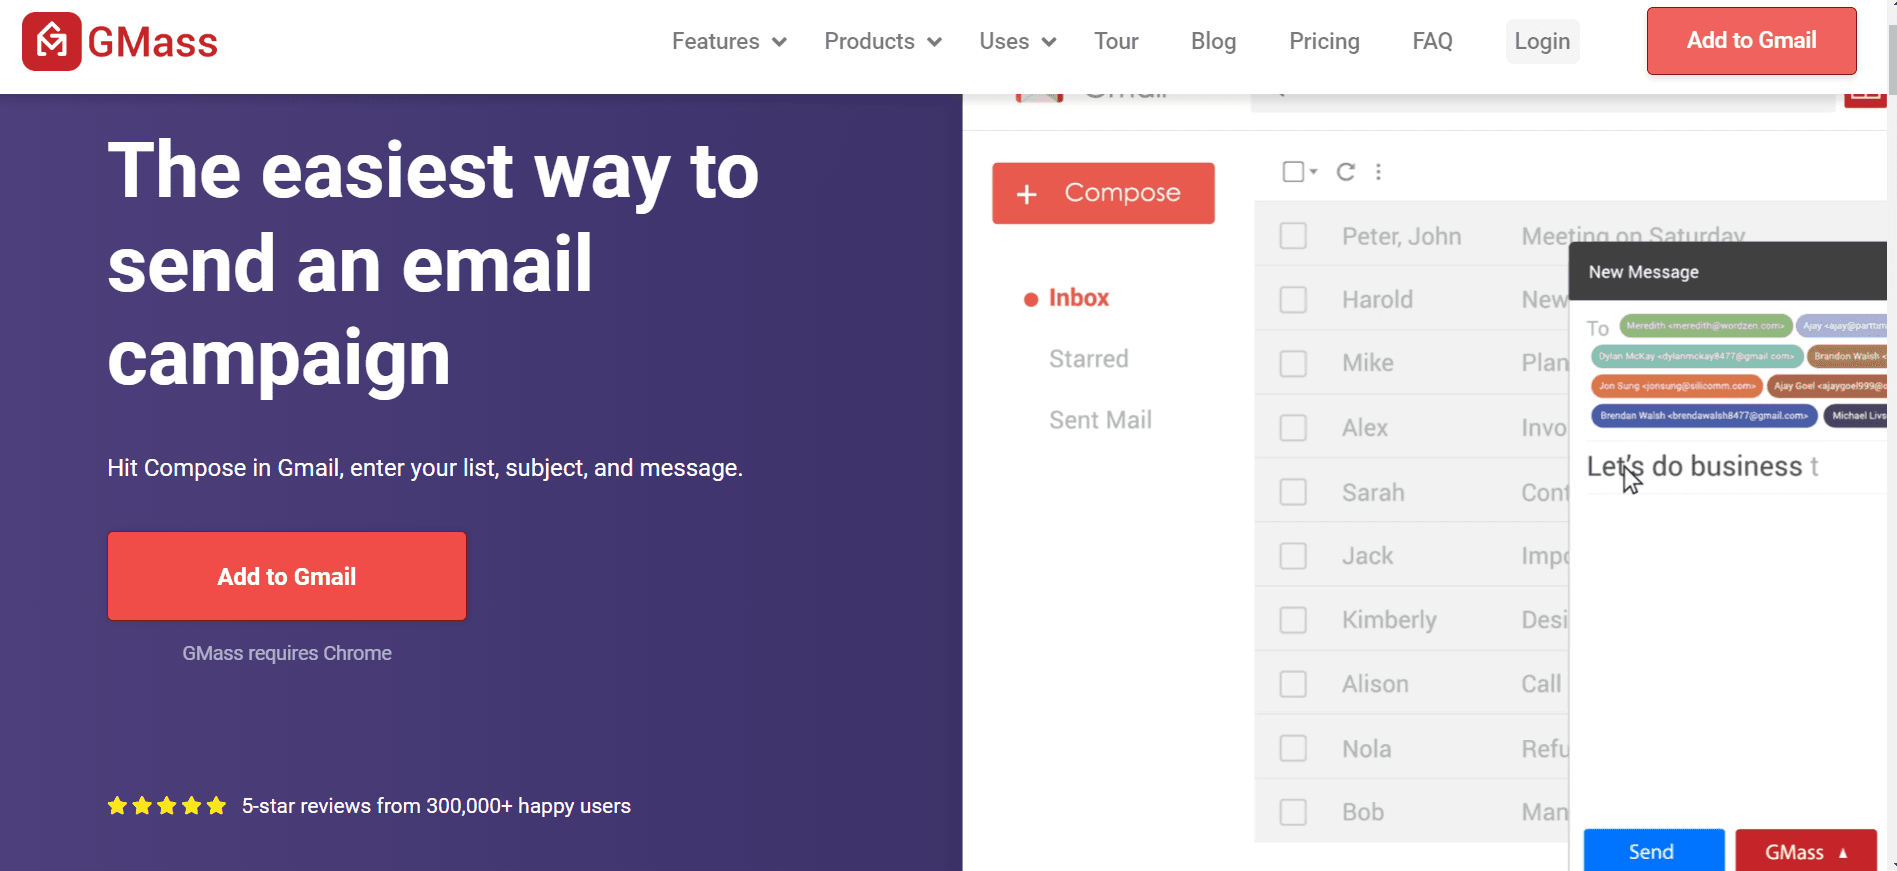
Task: Expand the Products dropdown menu
Action: pos(883,41)
